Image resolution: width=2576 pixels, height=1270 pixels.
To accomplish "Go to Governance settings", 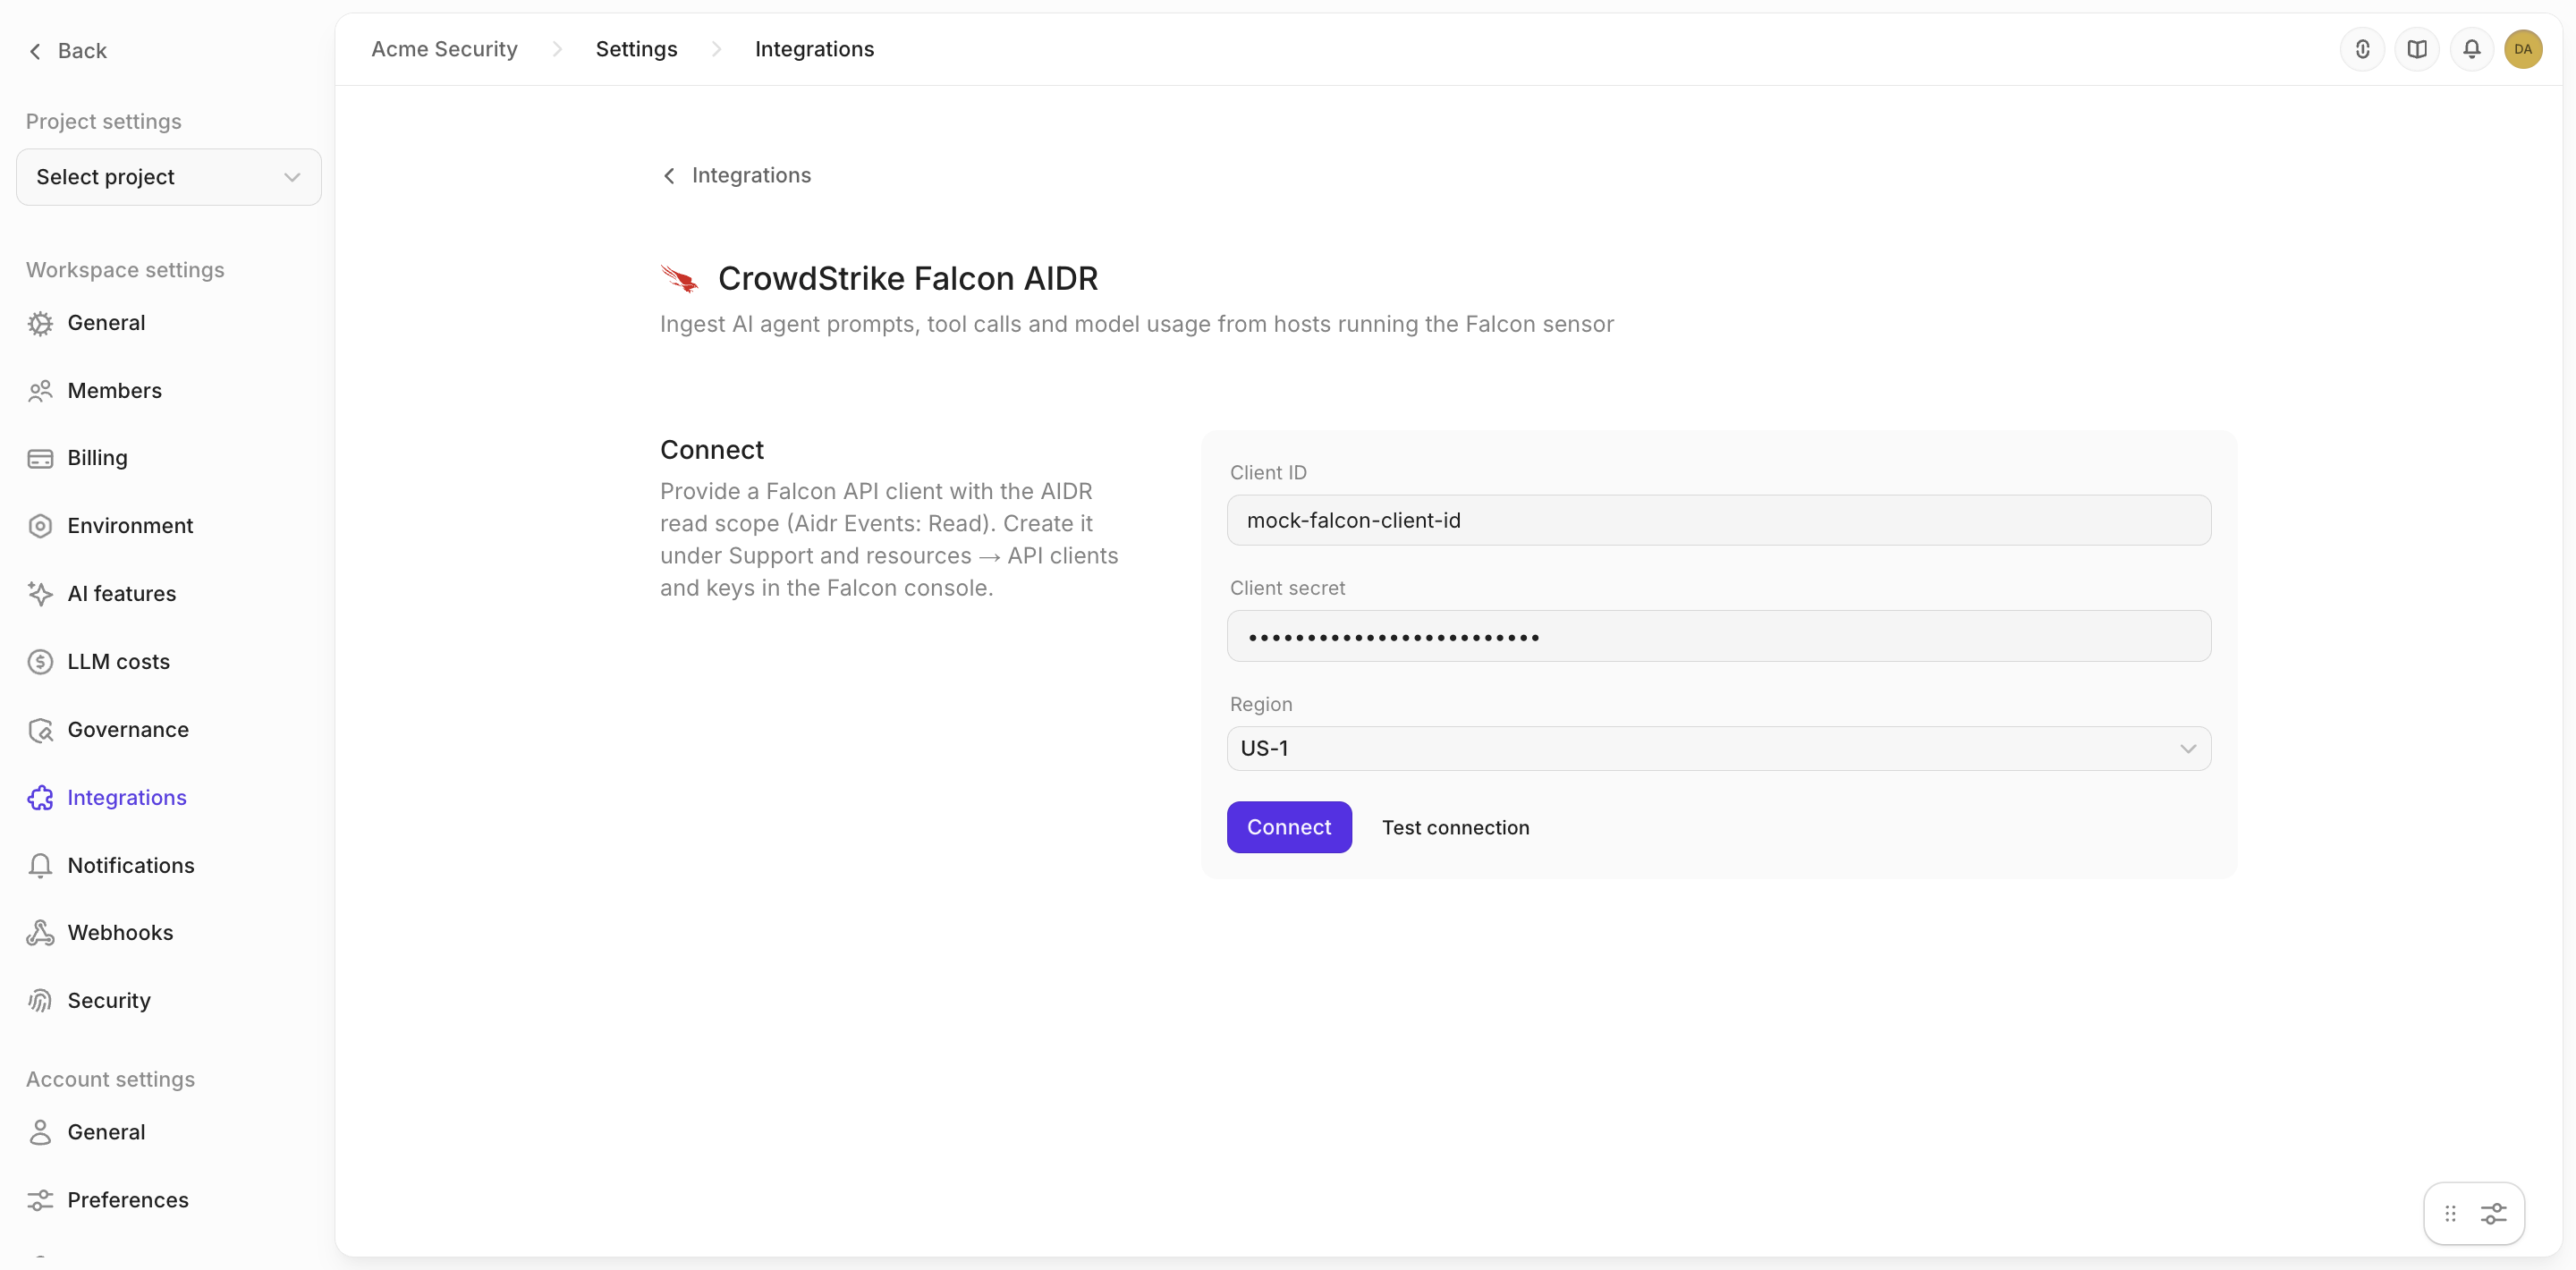I will [128, 730].
